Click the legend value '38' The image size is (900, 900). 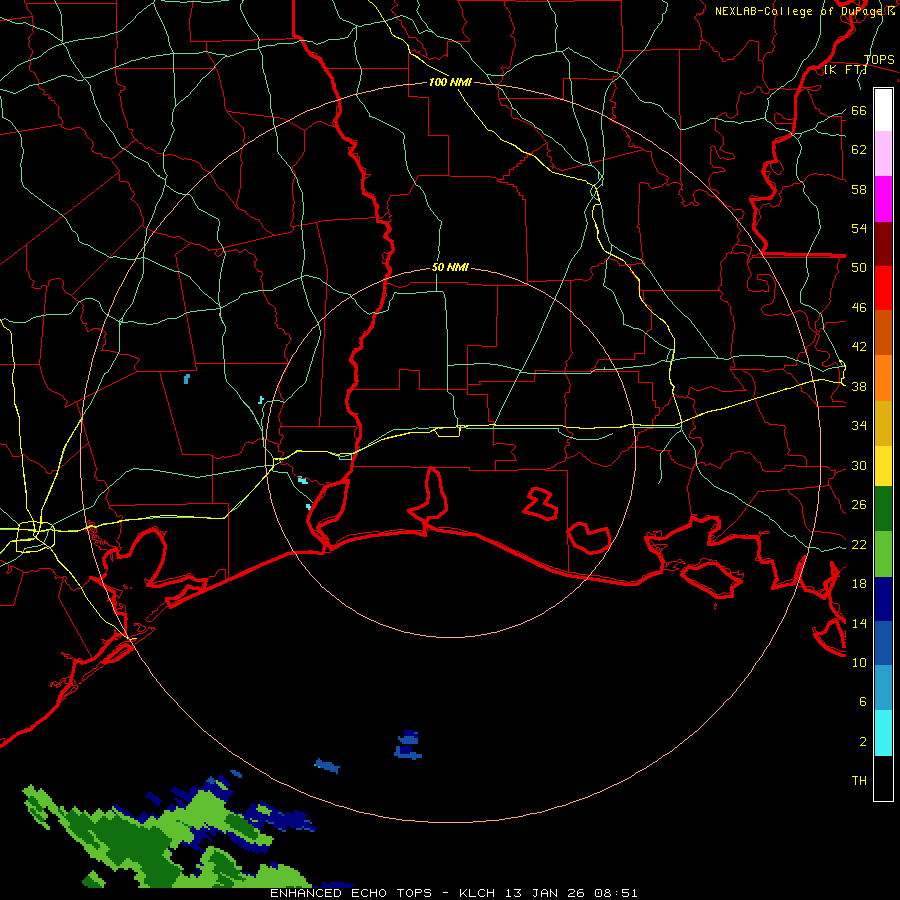coord(859,387)
